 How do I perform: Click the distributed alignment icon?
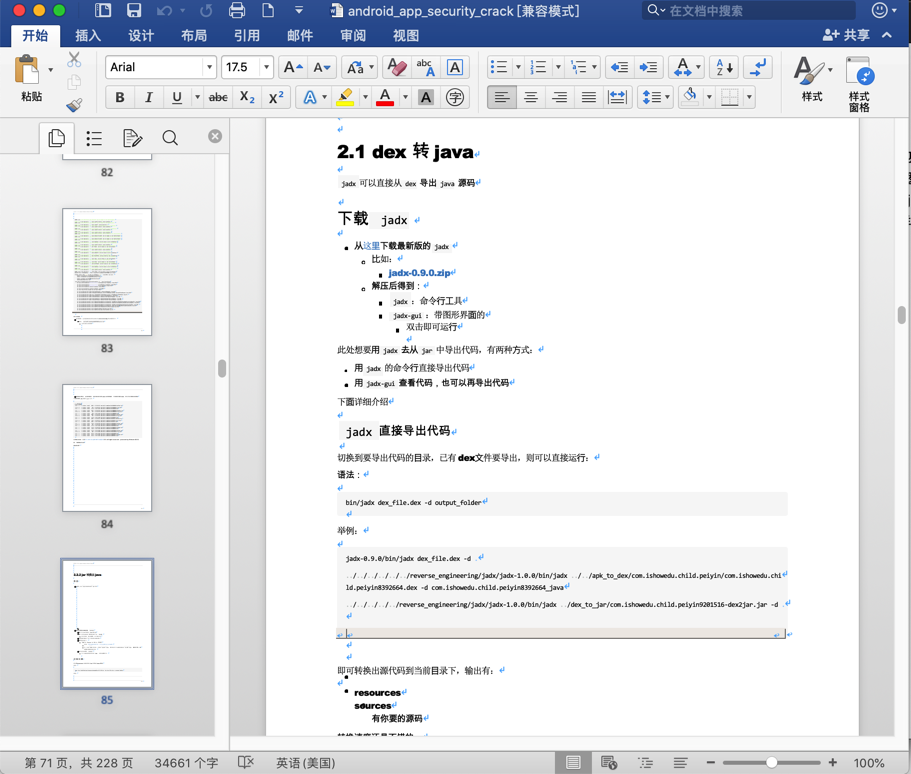(x=618, y=97)
